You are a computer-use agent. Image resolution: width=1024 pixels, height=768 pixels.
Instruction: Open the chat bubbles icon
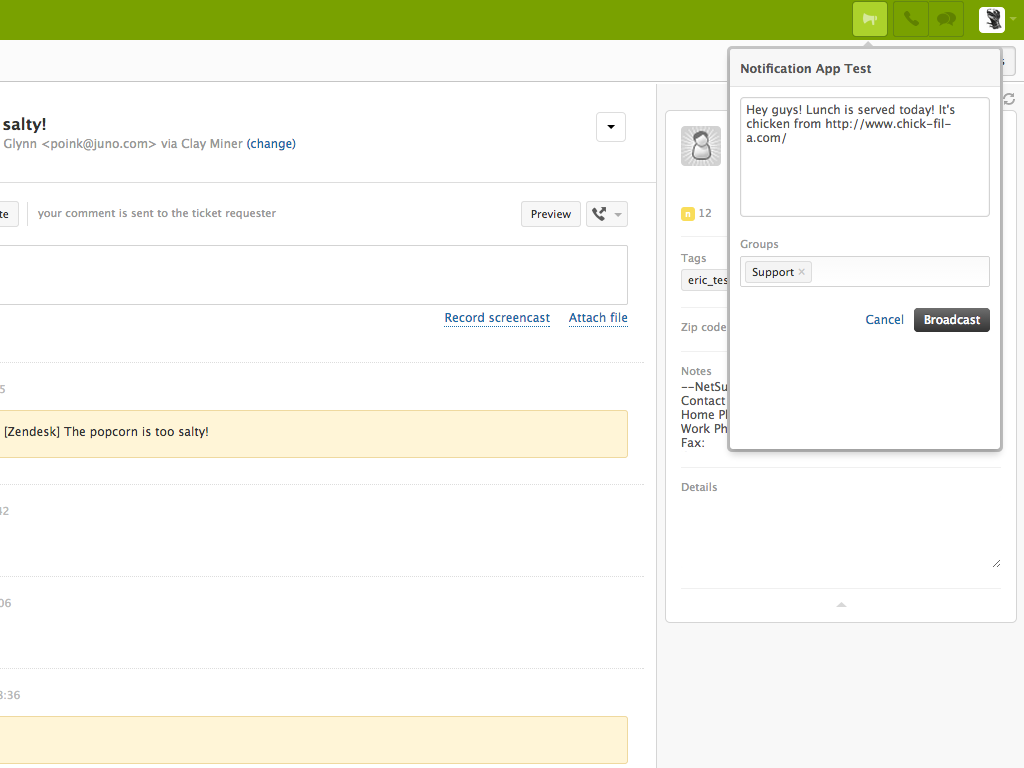pos(945,19)
